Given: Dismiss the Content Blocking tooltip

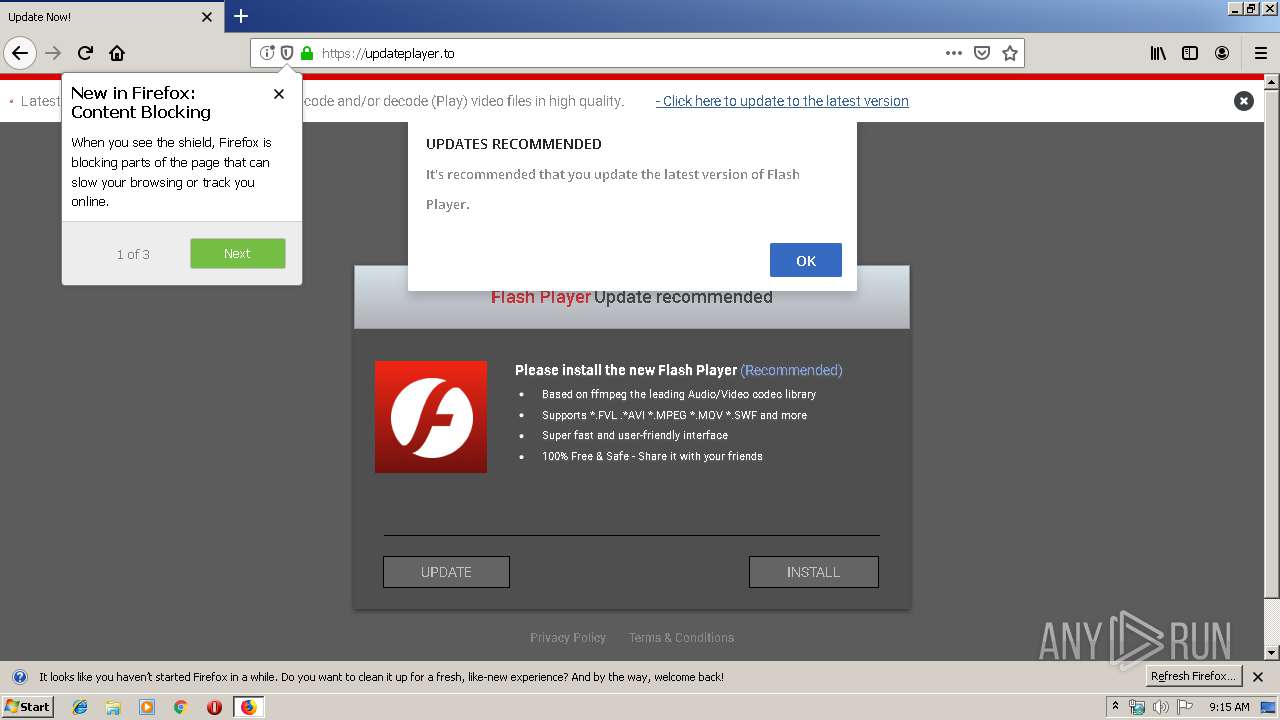Looking at the screenshot, I should pos(279,94).
